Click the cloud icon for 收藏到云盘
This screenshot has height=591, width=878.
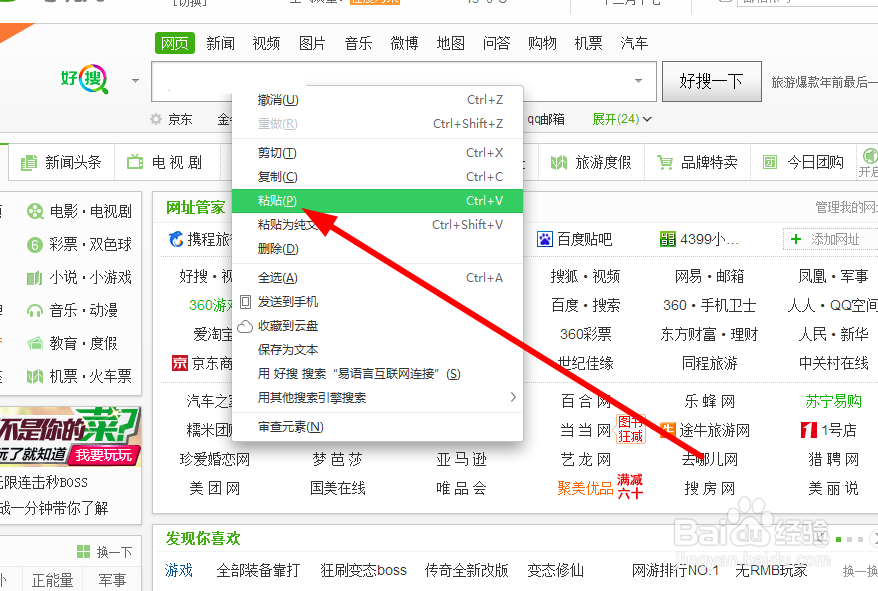[x=245, y=326]
